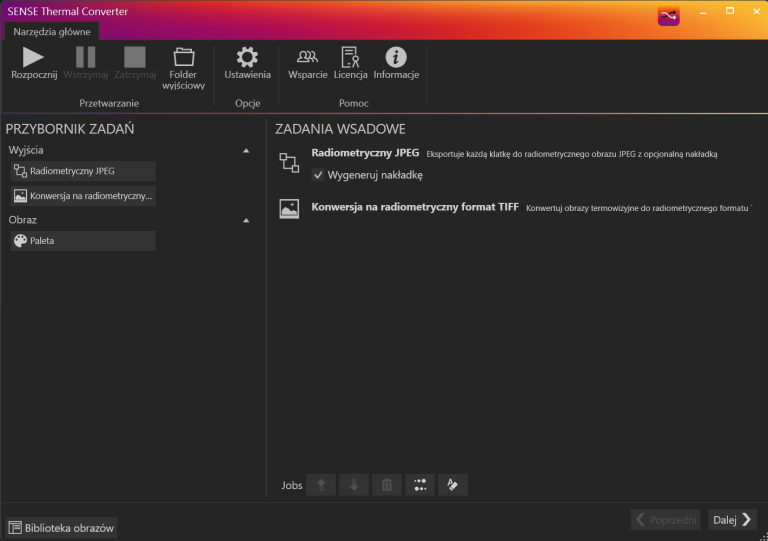
Task: Collapse the Wyjścia section
Action: (246, 150)
